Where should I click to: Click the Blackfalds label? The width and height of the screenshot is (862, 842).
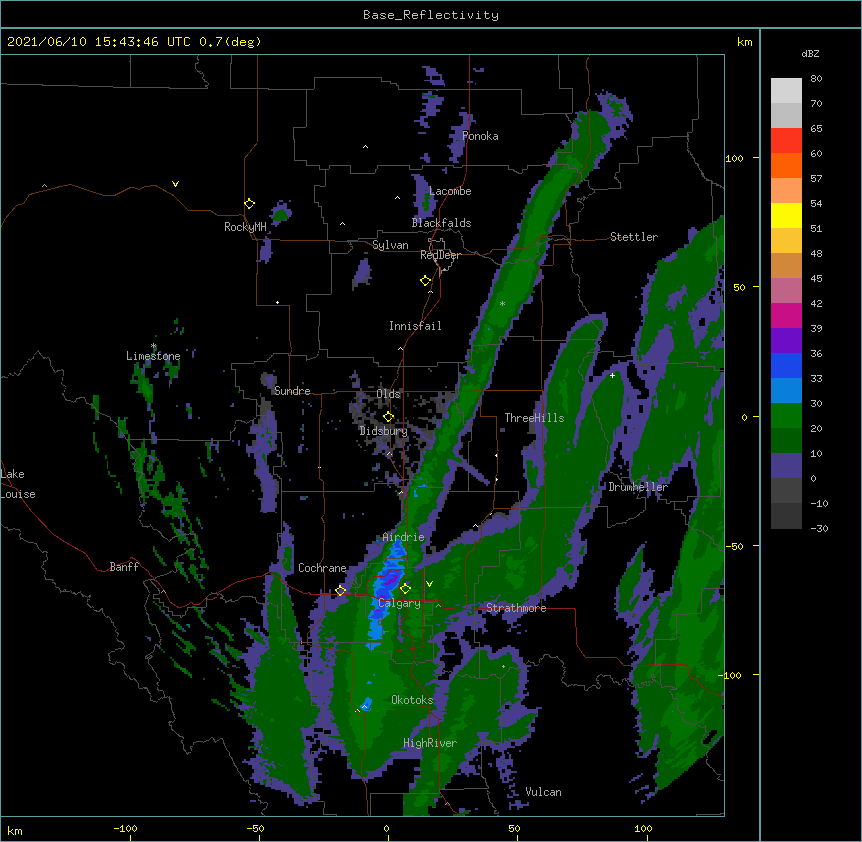coord(441,223)
